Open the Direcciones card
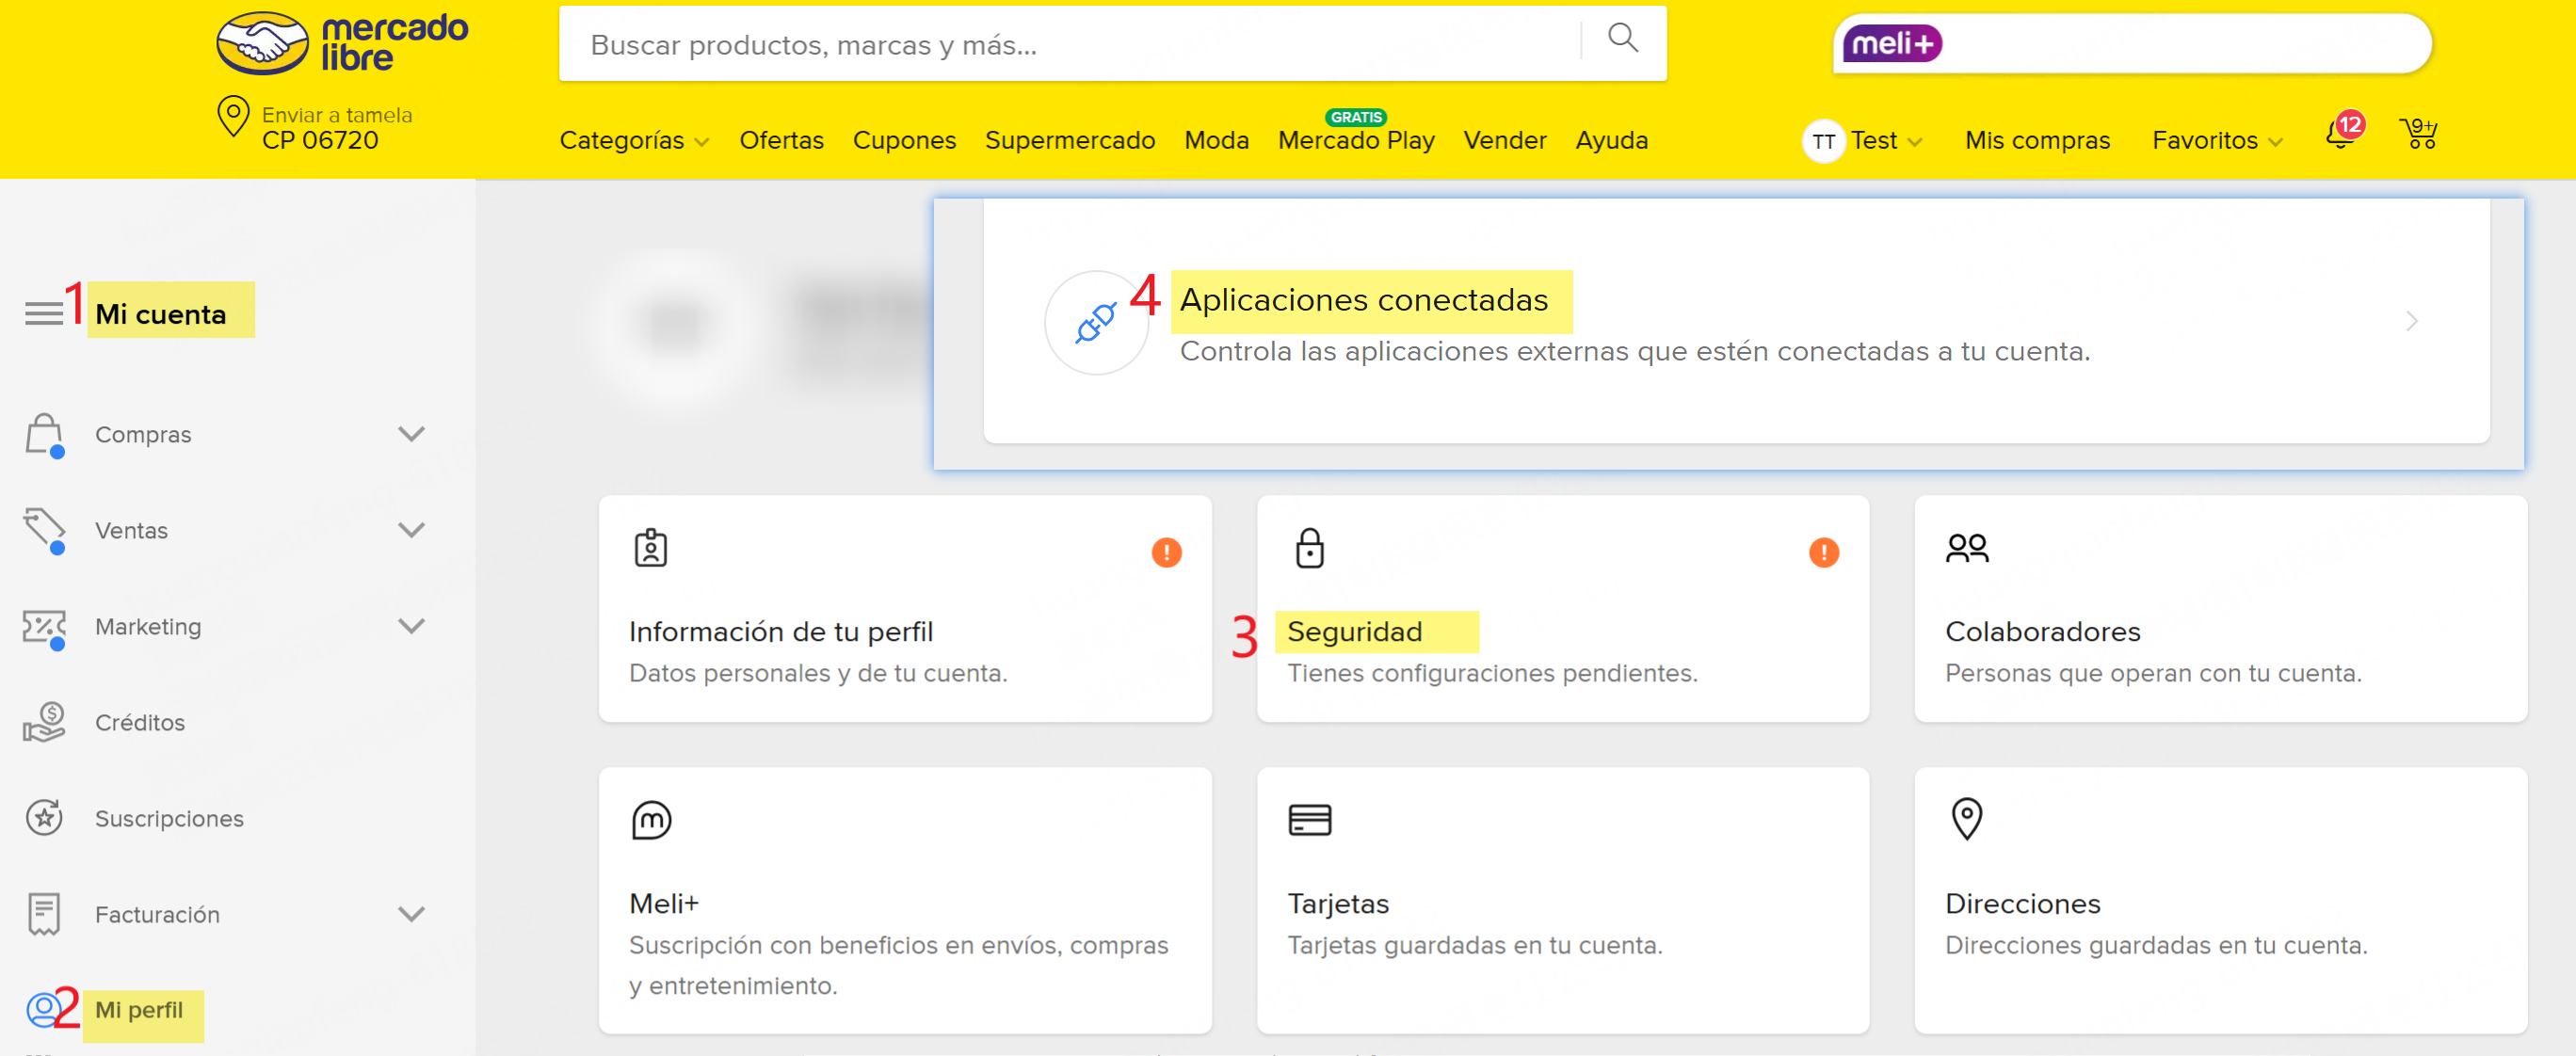2576x1056 pixels. click(x=2220, y=900)
